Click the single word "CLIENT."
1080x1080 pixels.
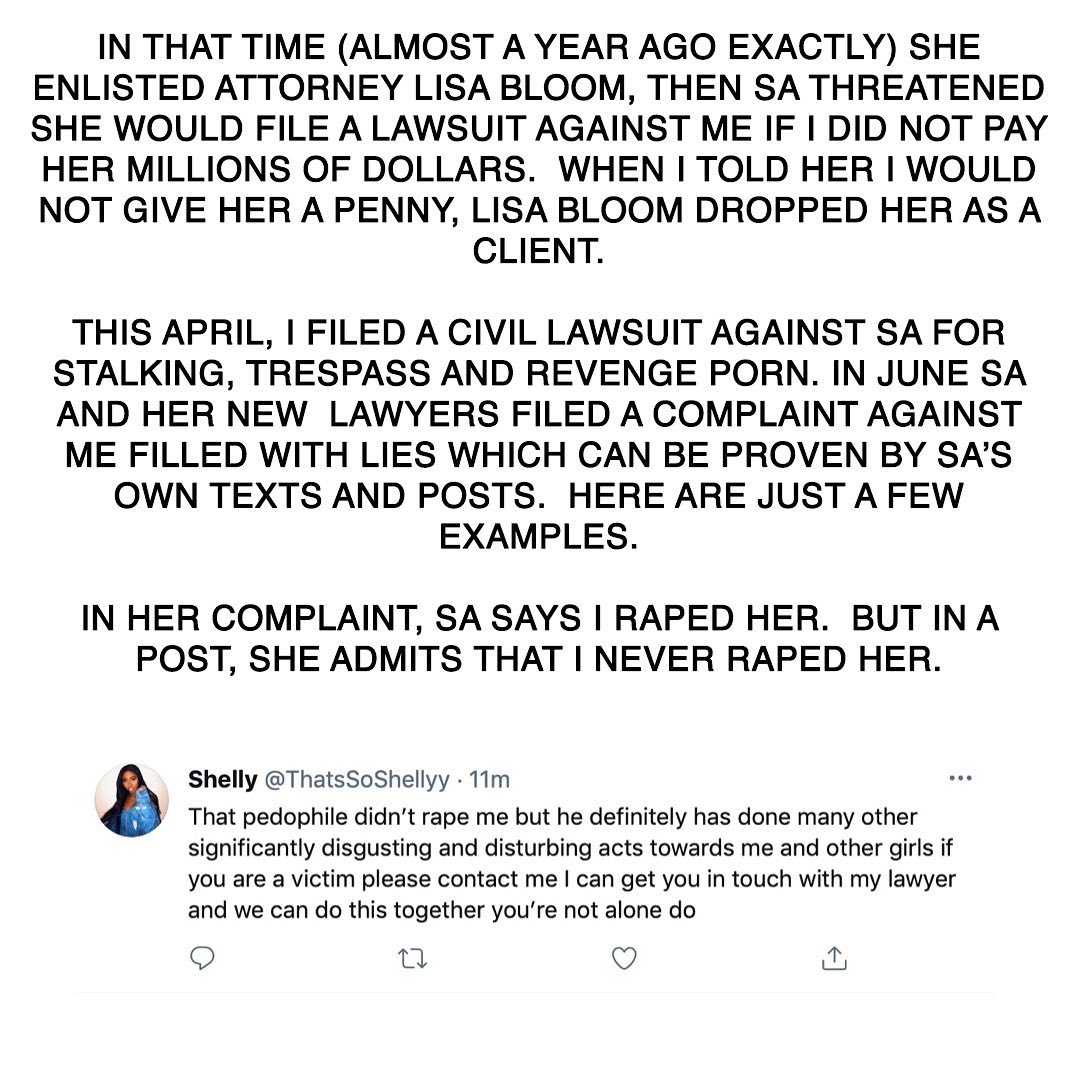click(x=538, y=252)
